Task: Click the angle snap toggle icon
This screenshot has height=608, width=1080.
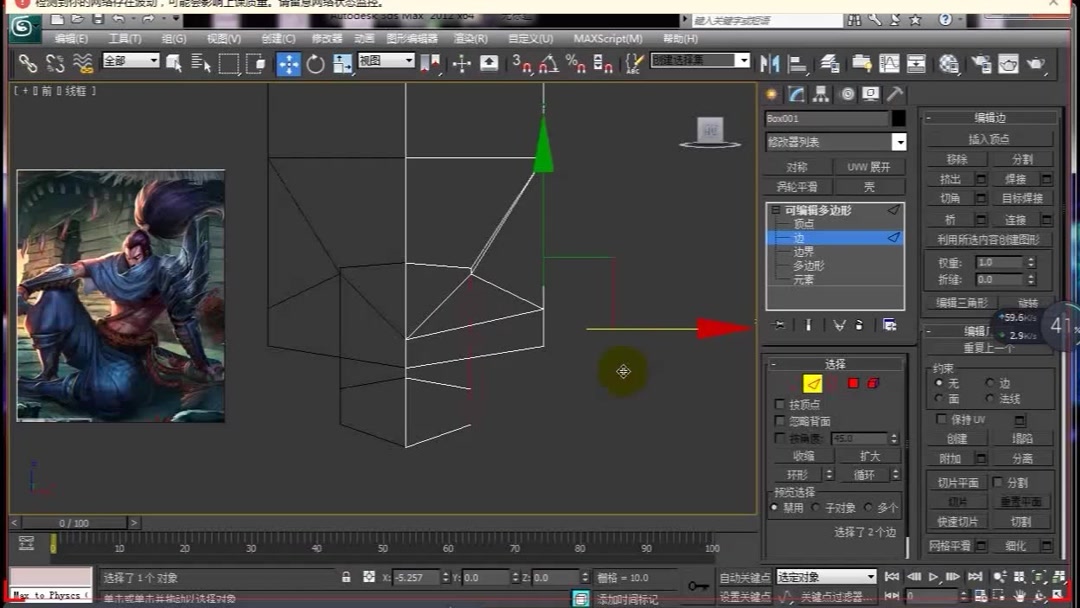Action: pos(548,63)
